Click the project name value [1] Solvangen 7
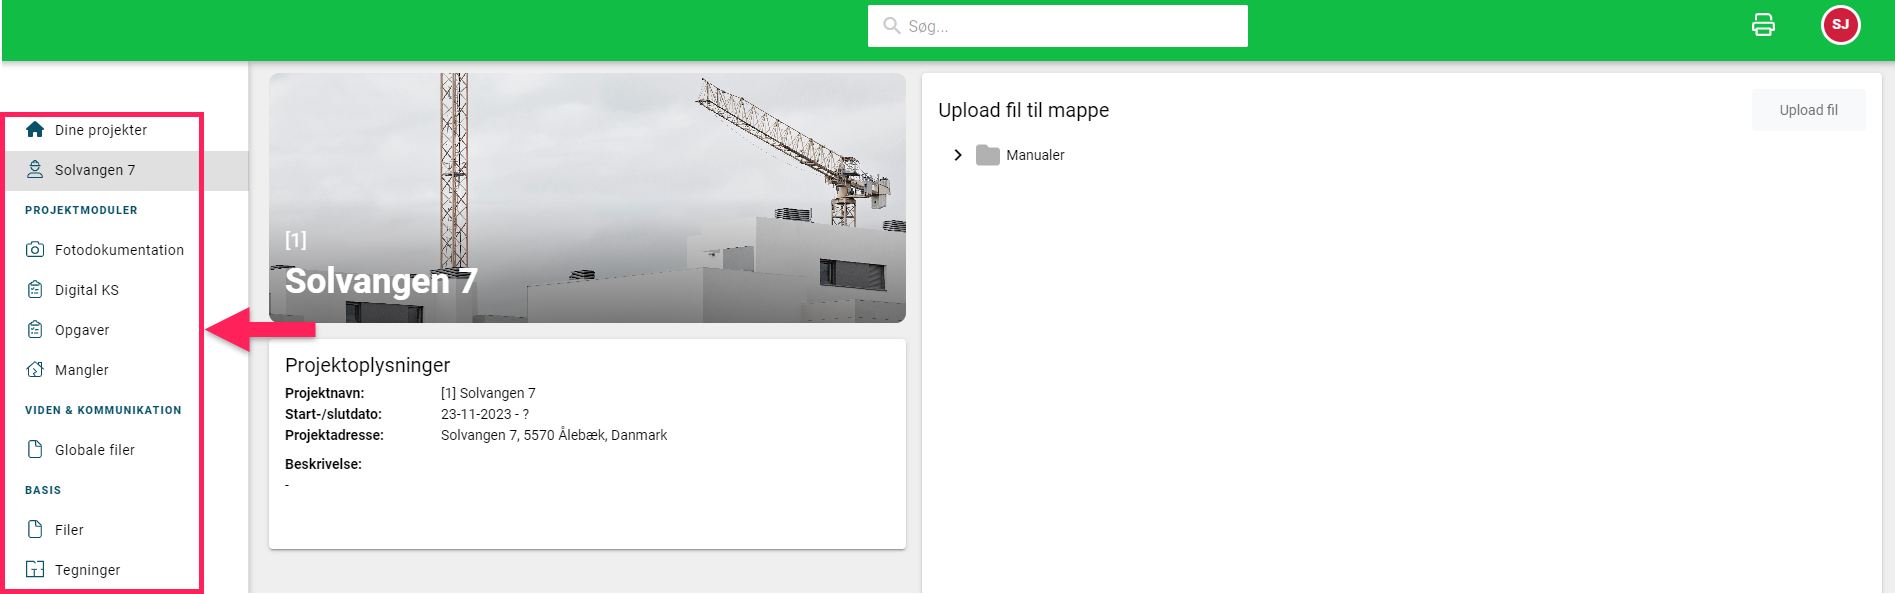1895x594 pixels. pyautogui.click(x=488, y=393)
